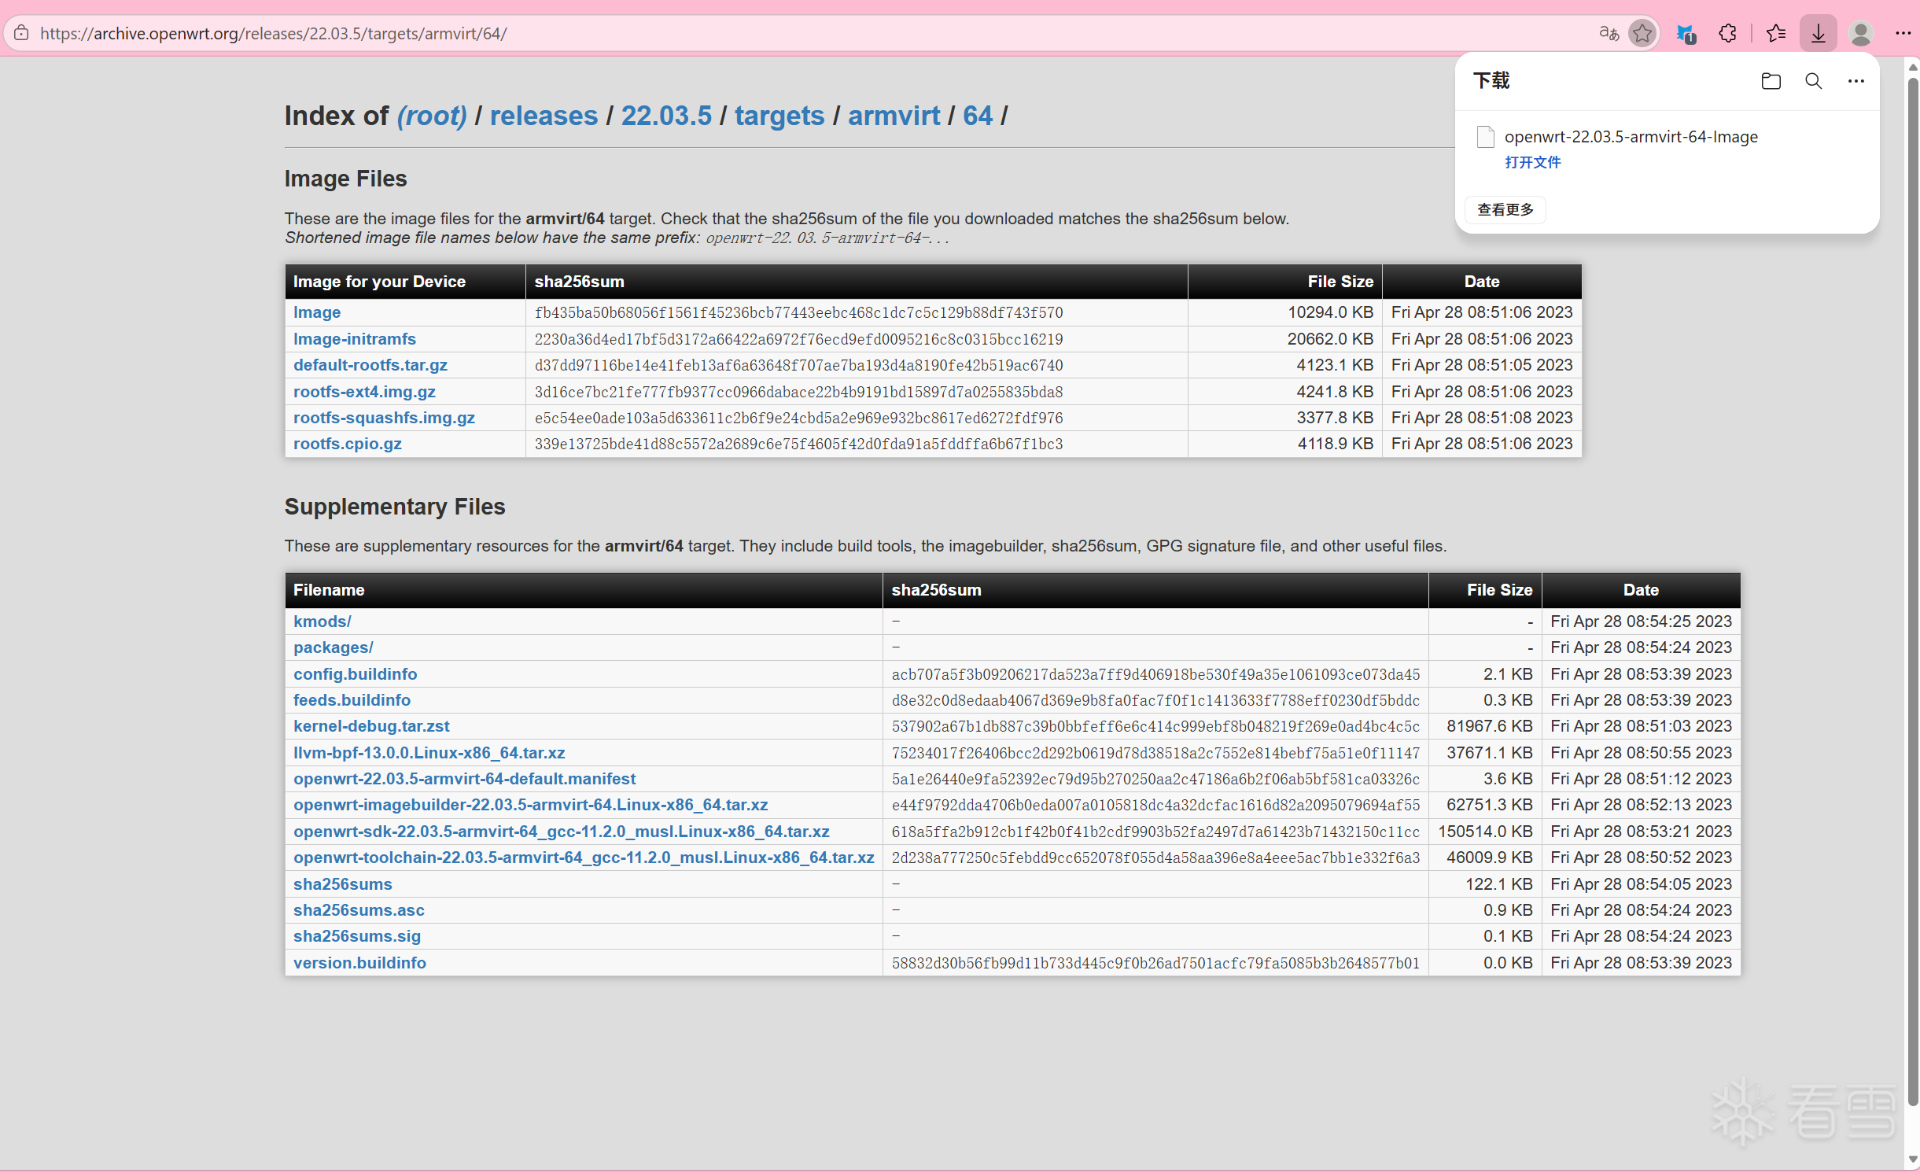This screenshot has width=1920, height=1173.
Task: Download rootfs-ext4.img.gz
Action: (x=364, y=392)
